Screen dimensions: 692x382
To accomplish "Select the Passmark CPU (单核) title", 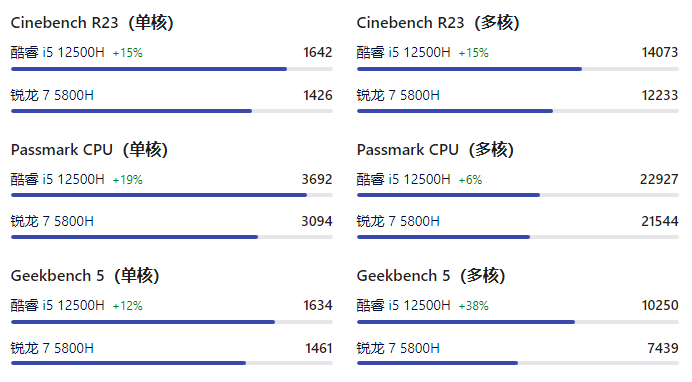I will (89, 150).
